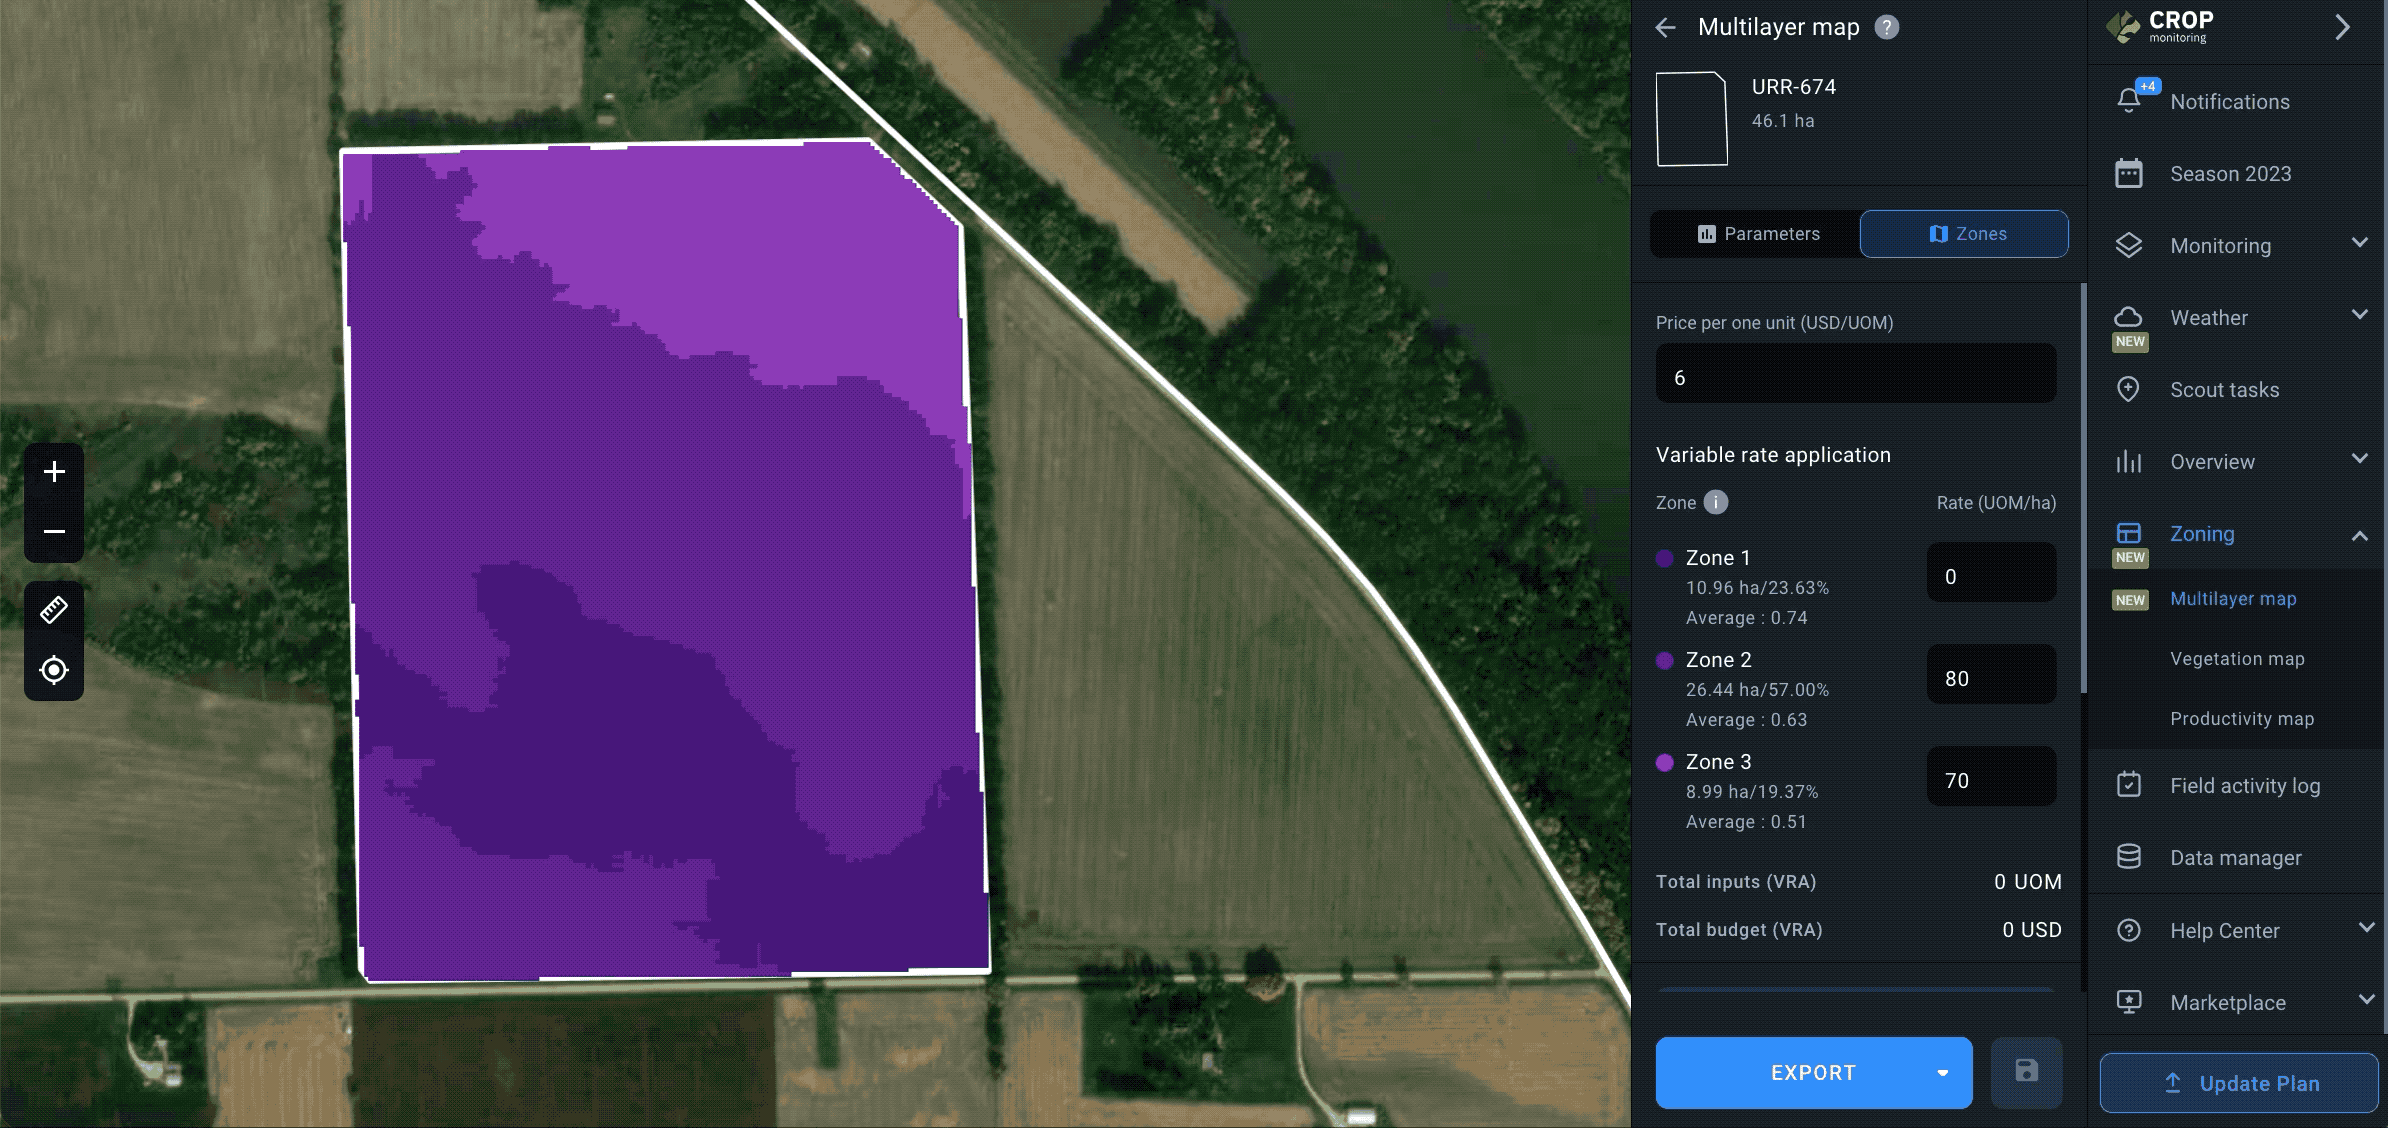Viewport: 2388px width, 1128px height.
Task: Select the Zones tab
Action: tap(1964, 233)
